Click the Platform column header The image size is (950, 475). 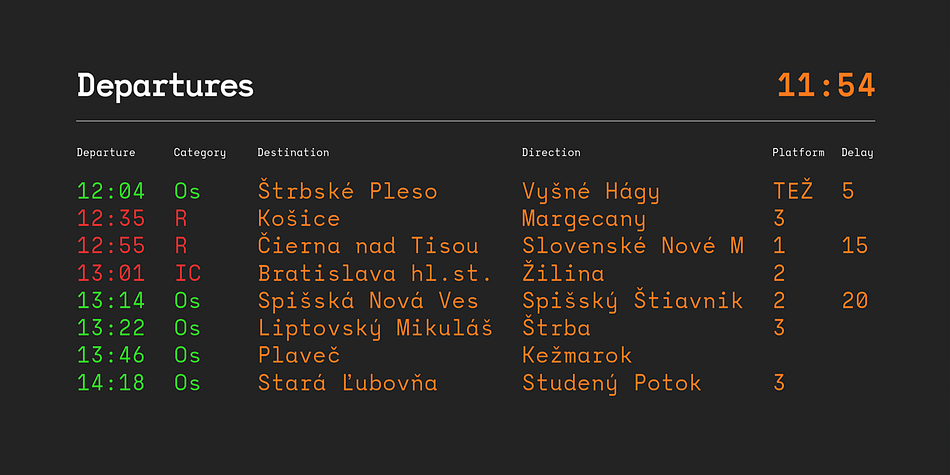click(x=798, y=153)
